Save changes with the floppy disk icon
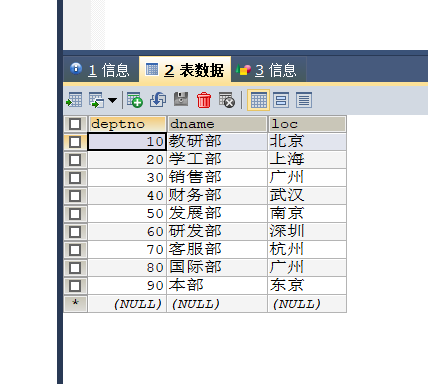This screenshot has width=428, height=384. coord(181,100)
